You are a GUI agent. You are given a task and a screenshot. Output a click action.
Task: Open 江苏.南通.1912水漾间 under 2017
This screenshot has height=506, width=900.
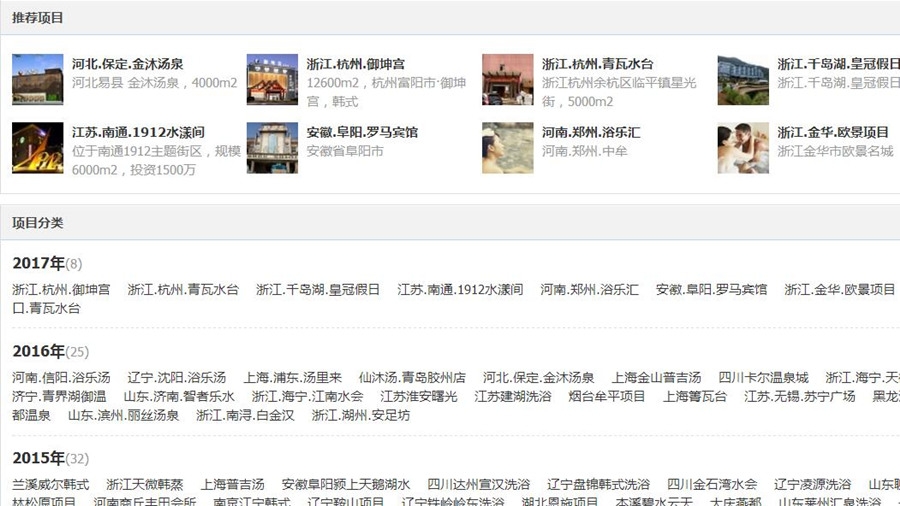tap(460, 289)
